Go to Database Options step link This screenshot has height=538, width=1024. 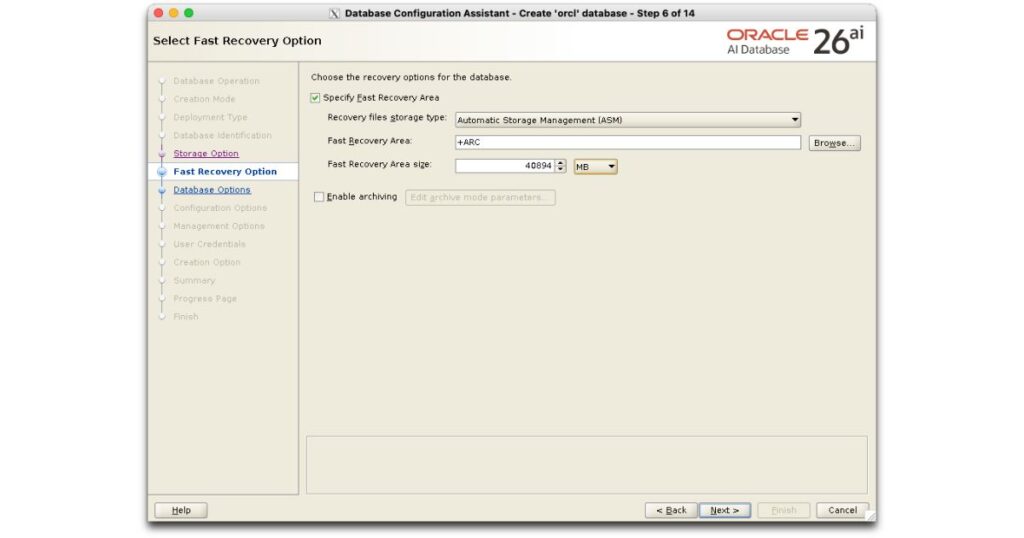click(212, 190)
